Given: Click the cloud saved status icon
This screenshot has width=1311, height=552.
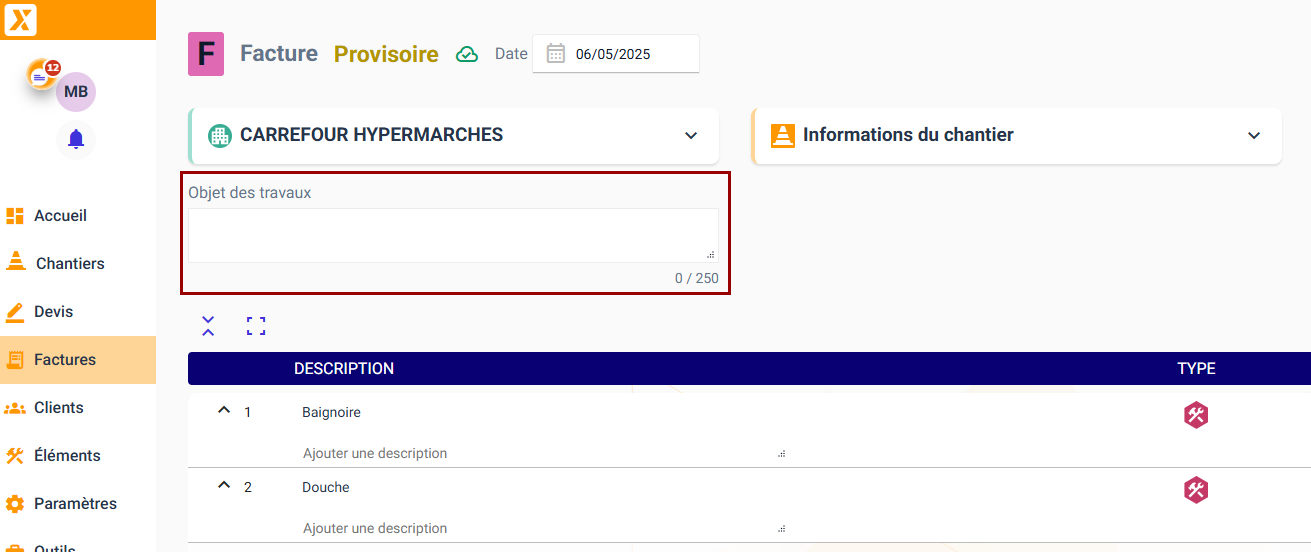Looking at the screenshot, I should tap(467, 55).
